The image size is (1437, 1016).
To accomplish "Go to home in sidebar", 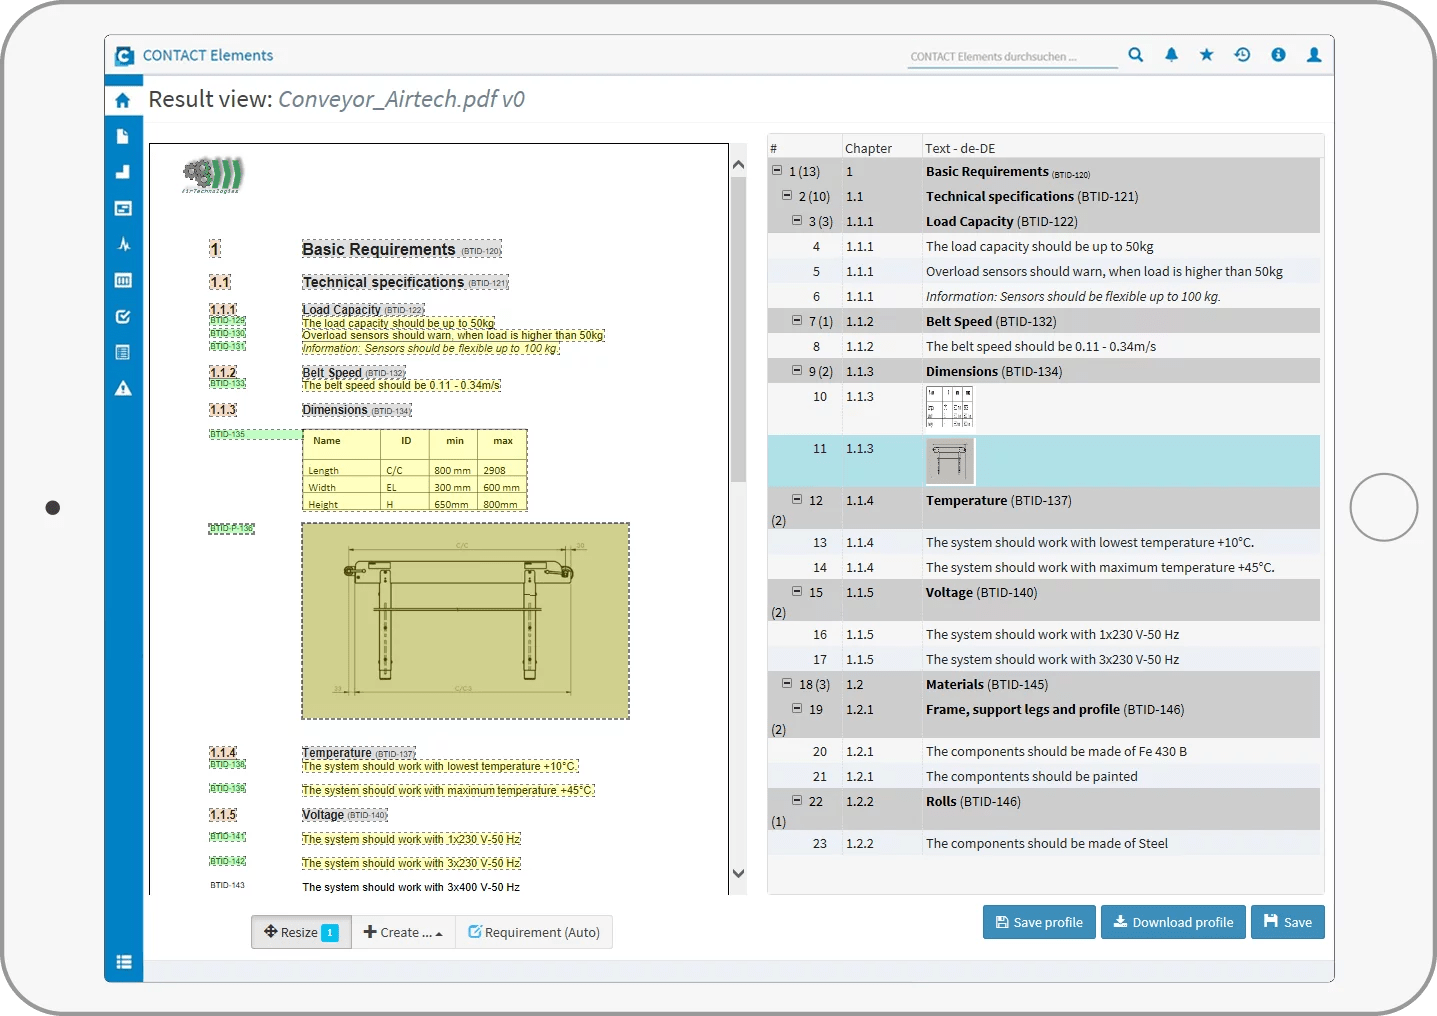I will [x=123, y=100].
